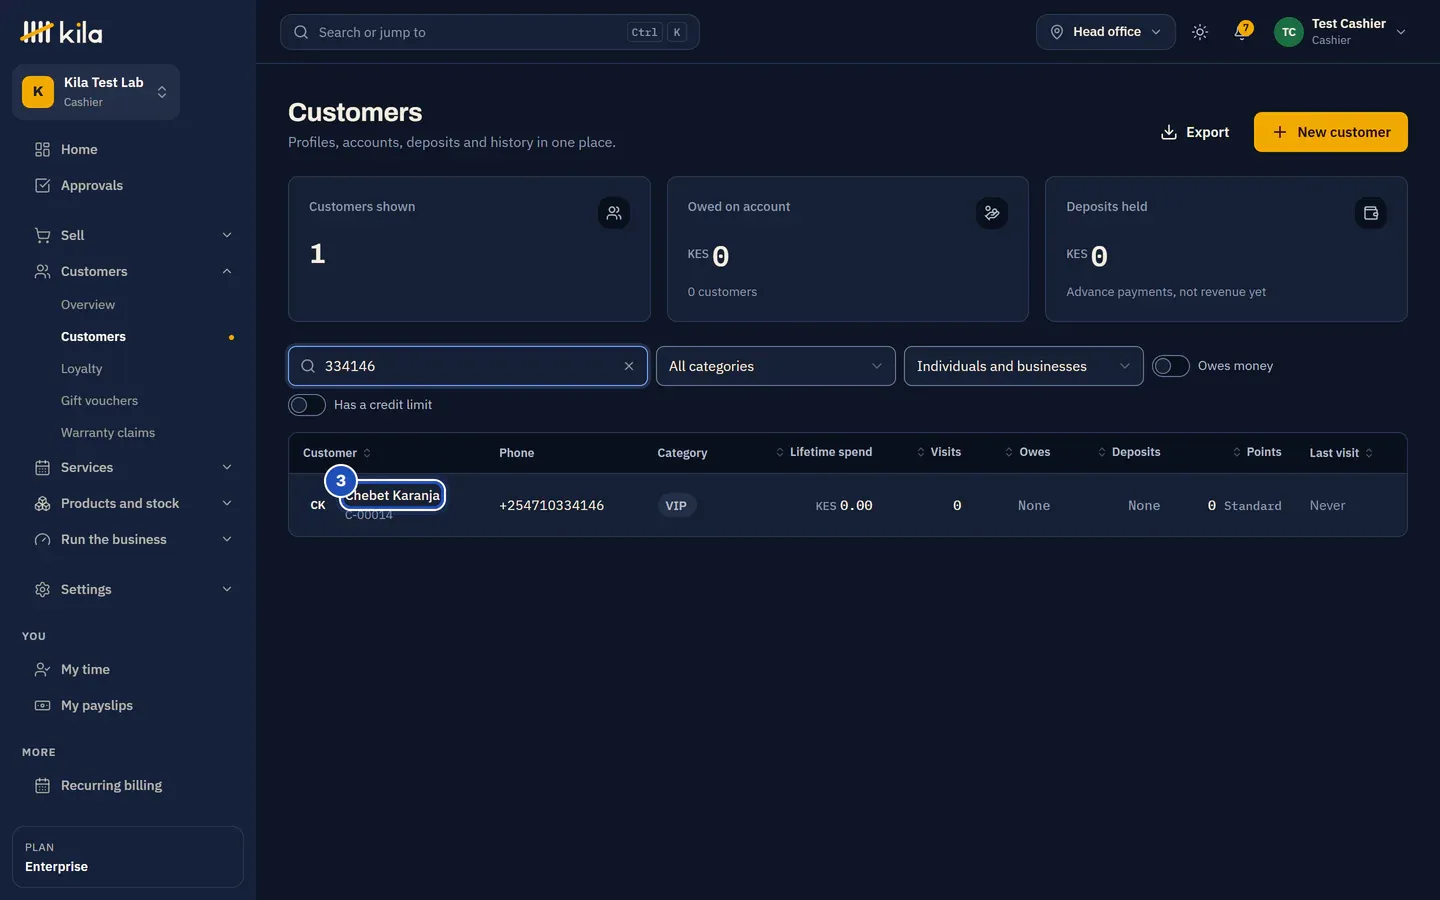1440x900 pixels.
Task: Click the CK customer initials avatar
Action: [318, 505]
